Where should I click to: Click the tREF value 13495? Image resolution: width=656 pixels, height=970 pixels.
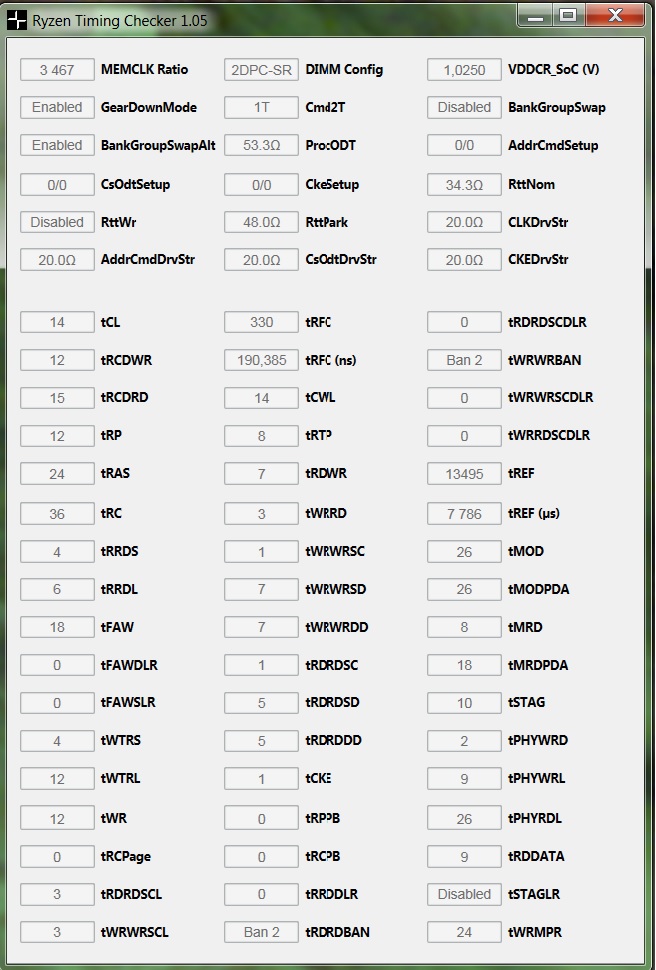click(x=464, y=474)
